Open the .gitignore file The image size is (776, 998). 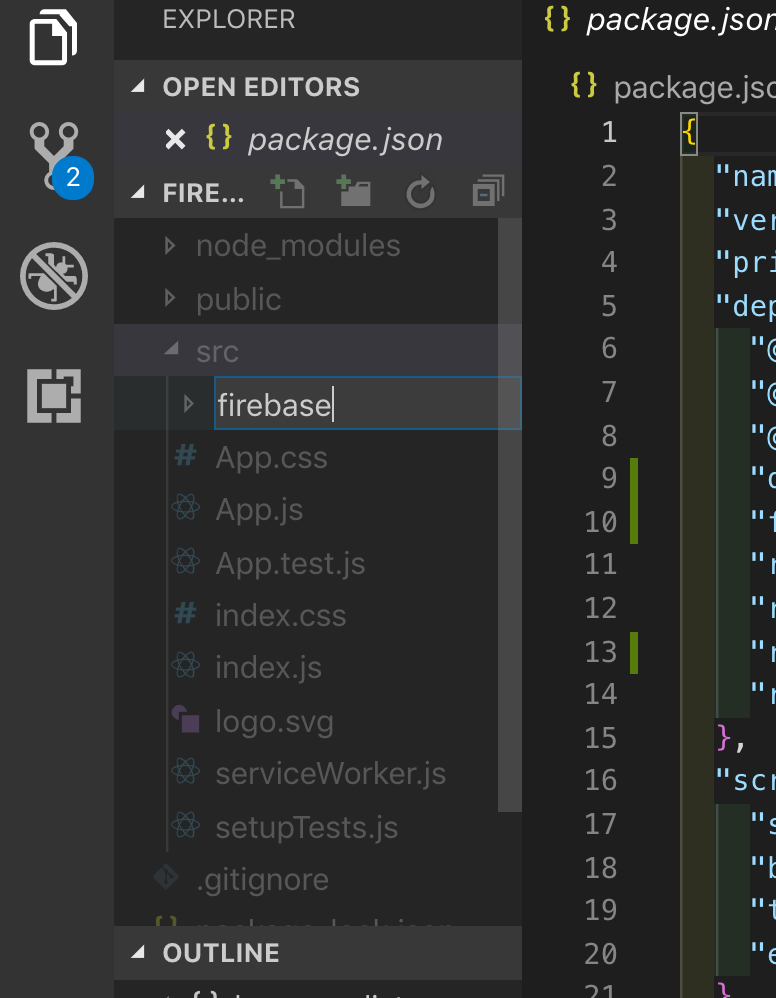(262, 879)
